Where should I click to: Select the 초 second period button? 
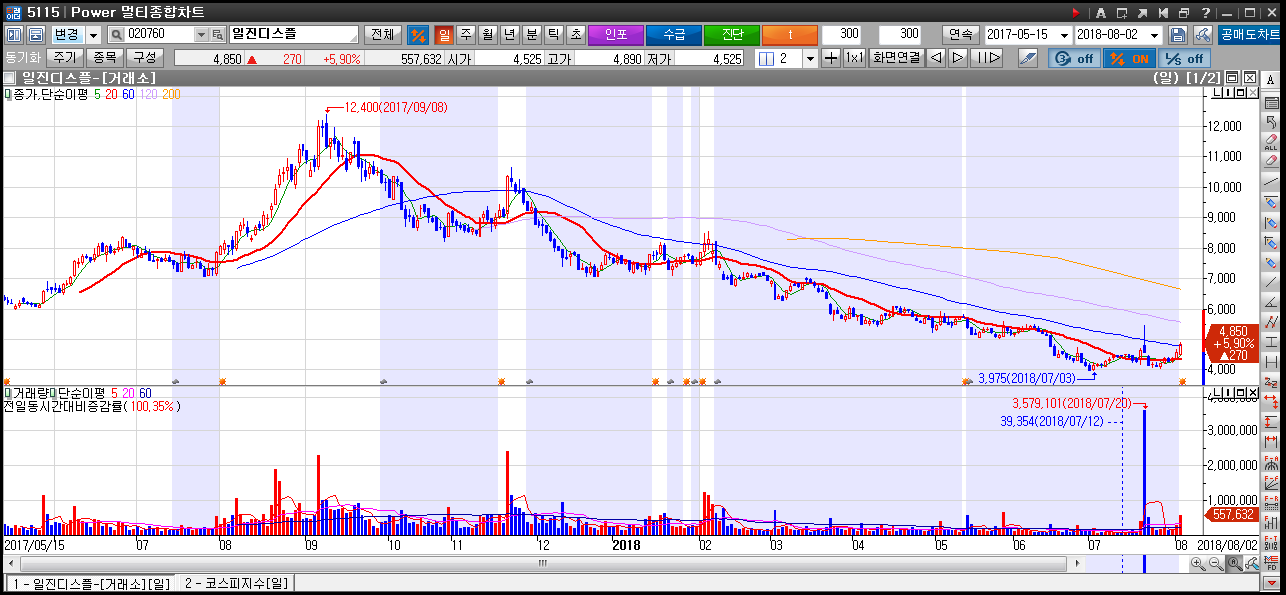click(x=576, y=34)
